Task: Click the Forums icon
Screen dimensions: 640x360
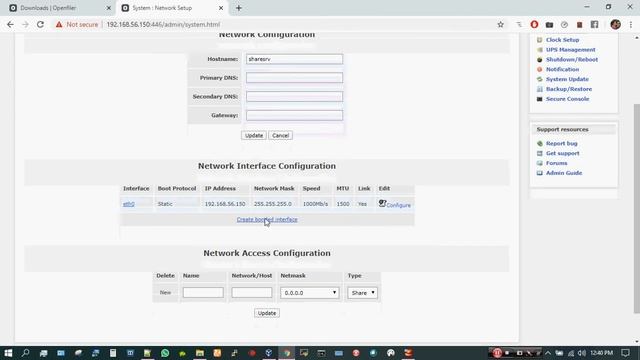Action: [x=540, y=163]
